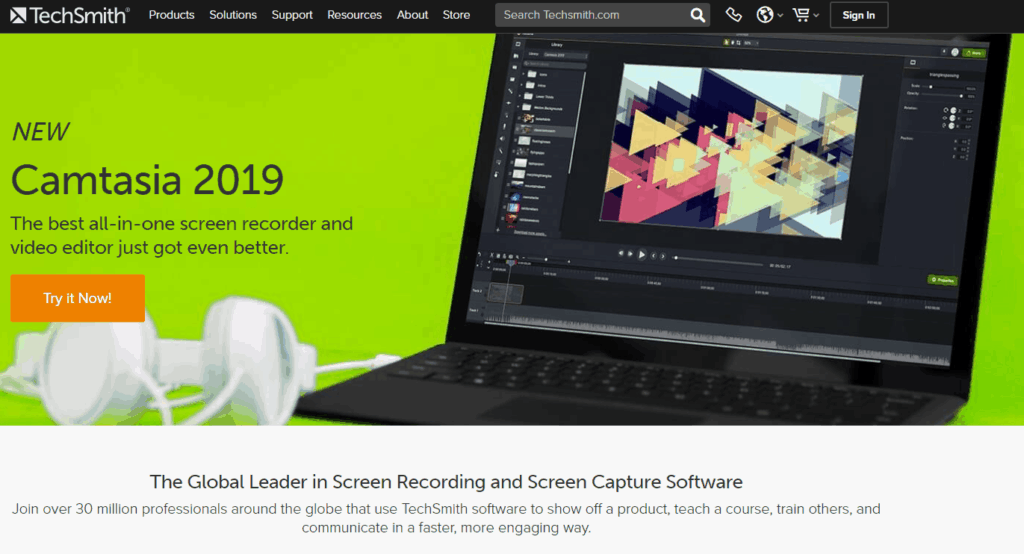Open the Products menu
Viewport: 1024px width, 554px height.
click(172, 15)
